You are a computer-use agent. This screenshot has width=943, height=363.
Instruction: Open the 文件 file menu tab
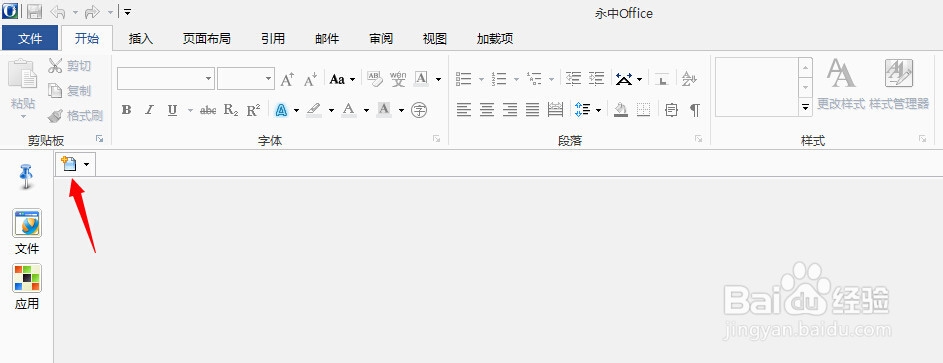30,38
